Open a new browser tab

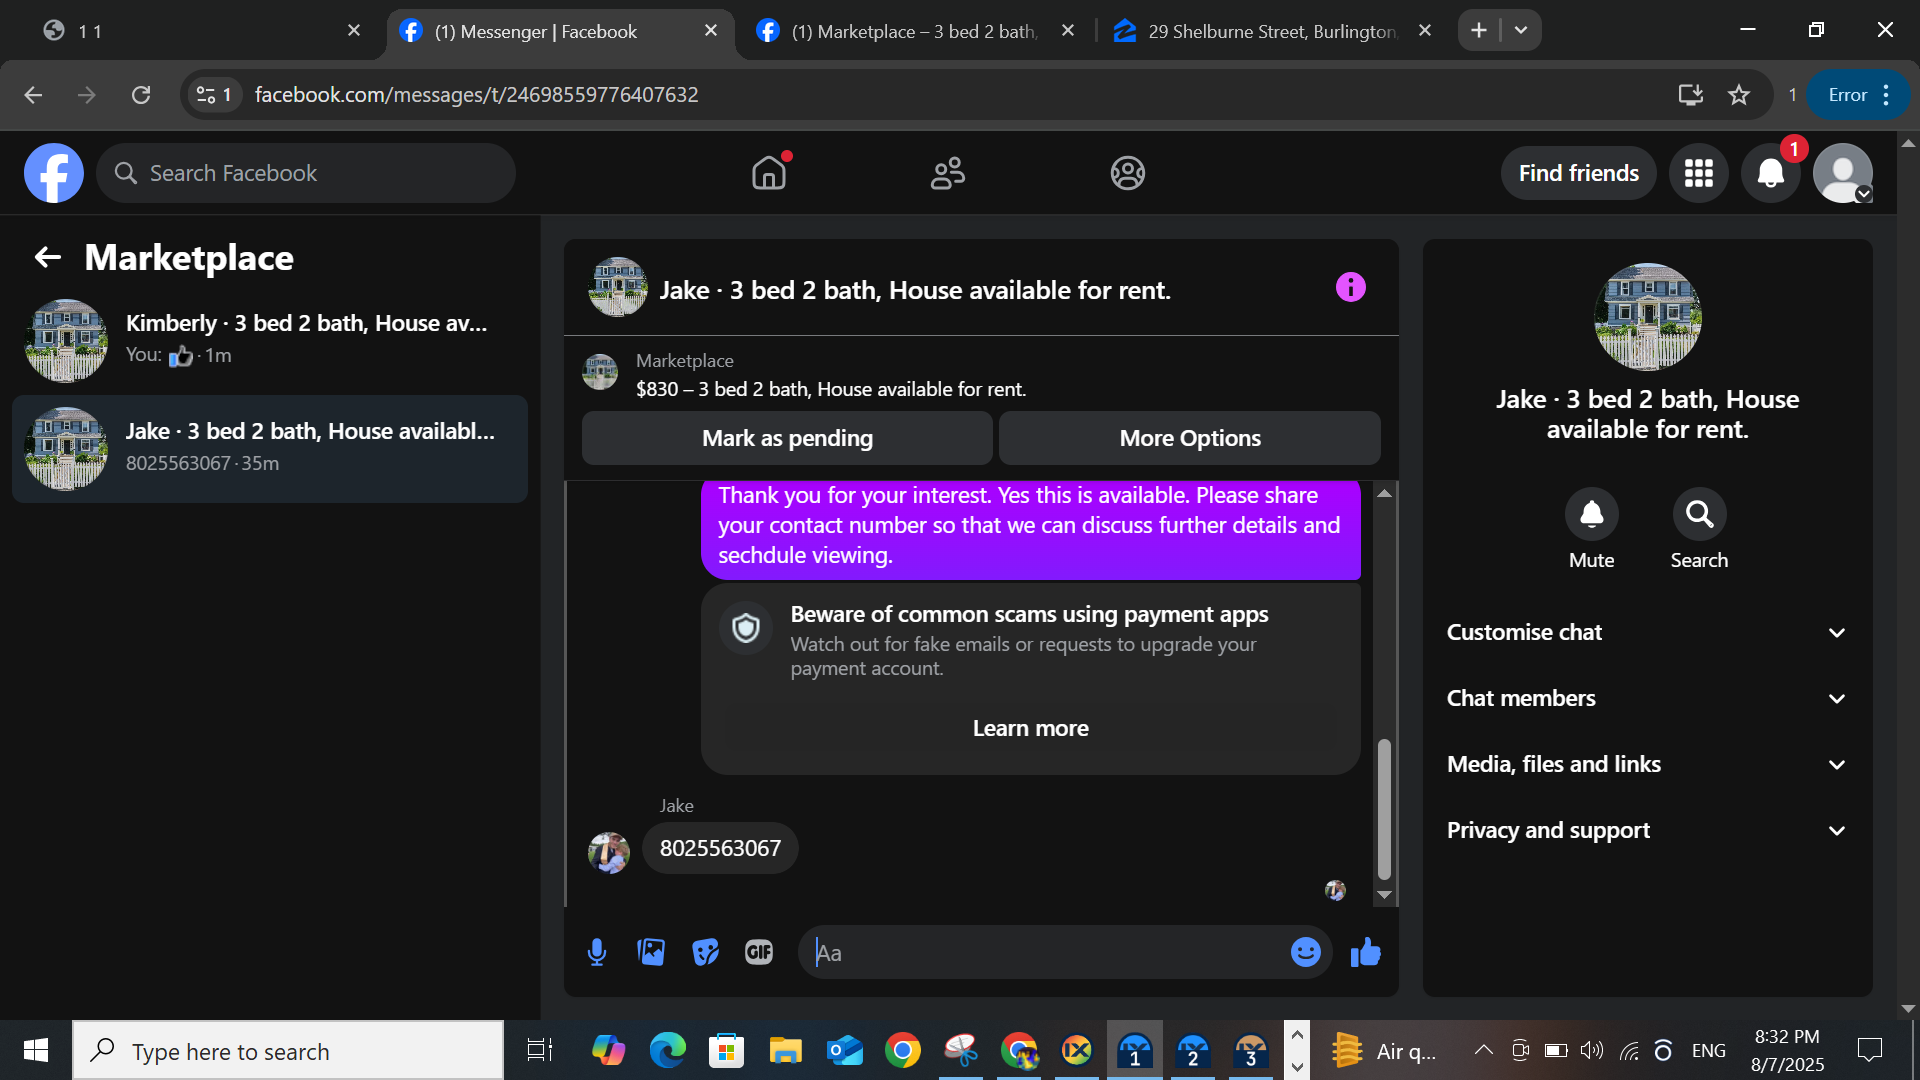coord(1479,30)
